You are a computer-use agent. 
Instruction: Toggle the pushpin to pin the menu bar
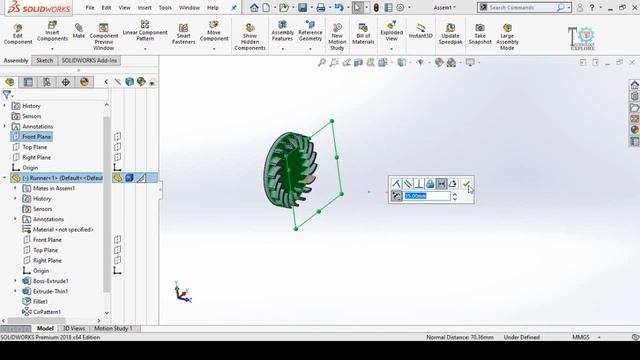click(234, 8)
